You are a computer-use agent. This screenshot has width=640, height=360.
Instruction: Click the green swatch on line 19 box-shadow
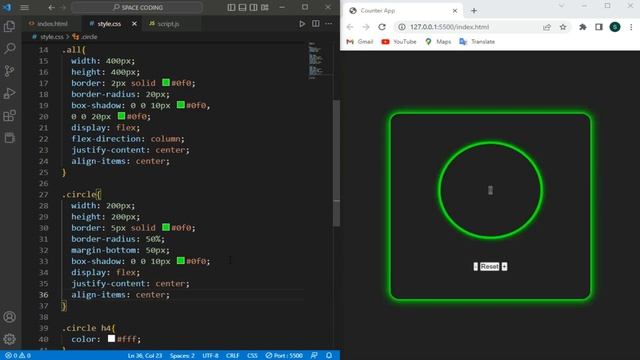181,105
